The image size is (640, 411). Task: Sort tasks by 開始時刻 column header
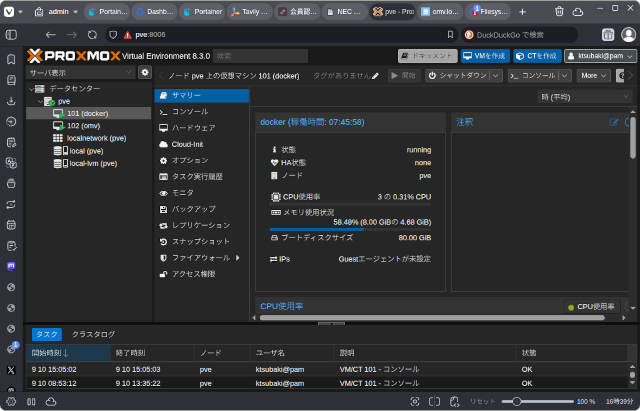[x=68, y=353]
